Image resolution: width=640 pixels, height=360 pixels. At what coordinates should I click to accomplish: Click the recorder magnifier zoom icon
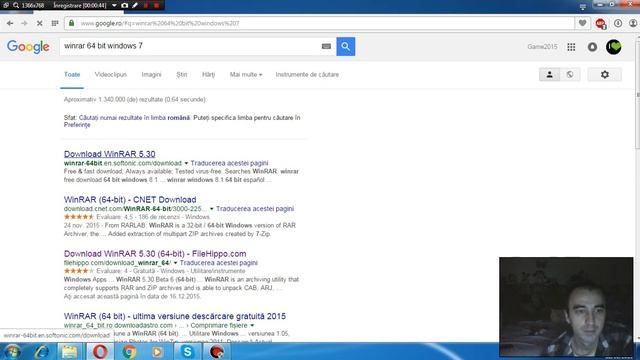point(16,5)
